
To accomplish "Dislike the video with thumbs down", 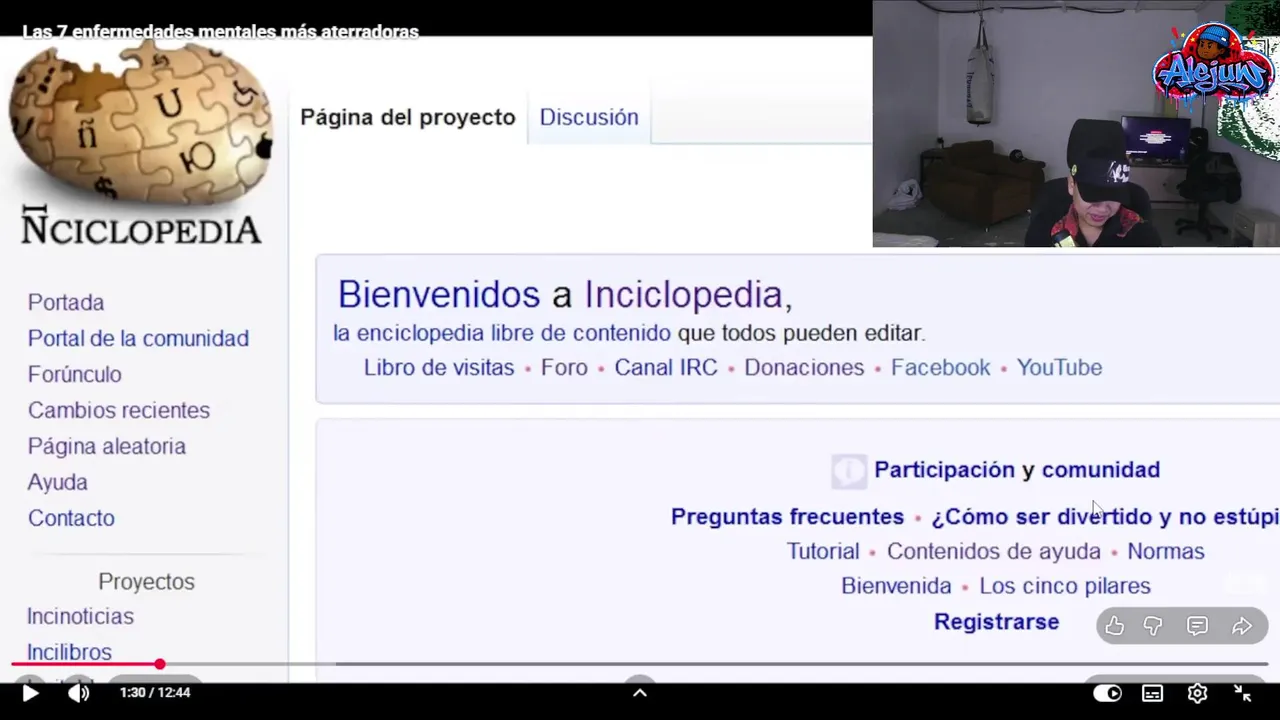I will (x=1153, y=626).
